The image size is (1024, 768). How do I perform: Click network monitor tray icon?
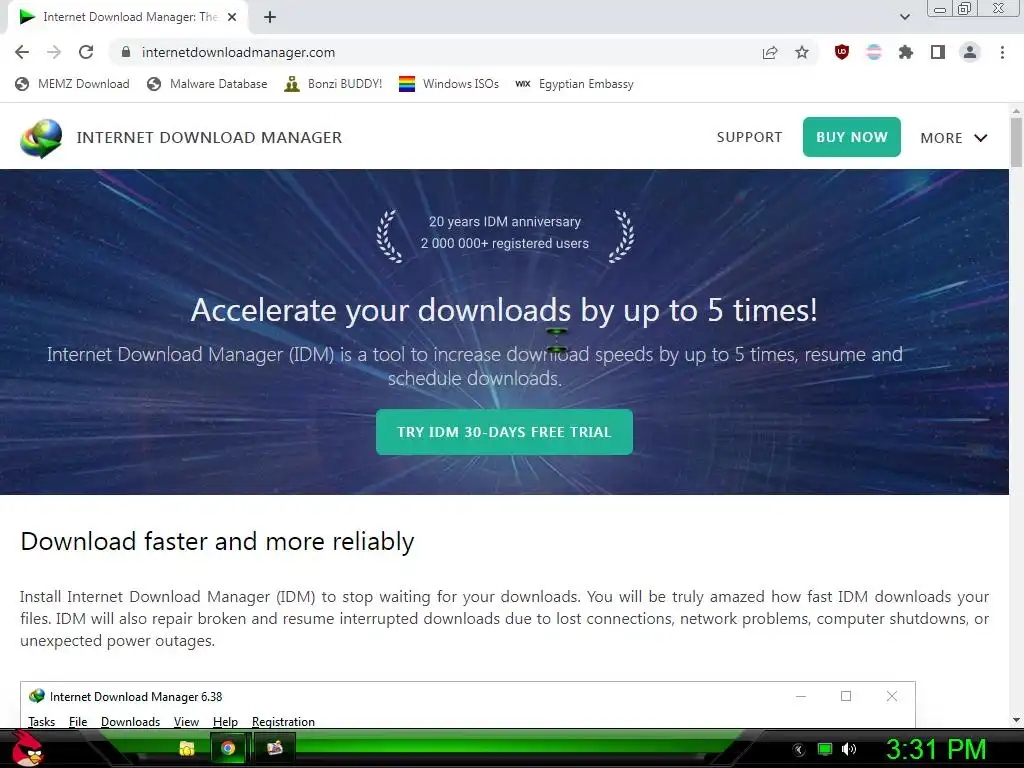(x=825, y=749)
